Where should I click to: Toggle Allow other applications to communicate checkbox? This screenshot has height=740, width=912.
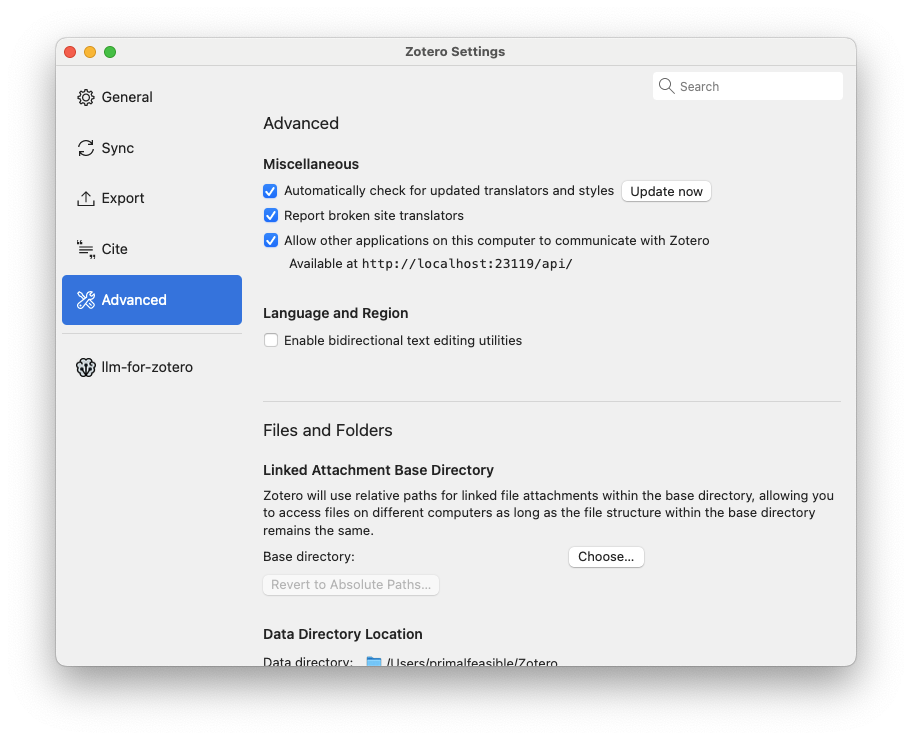(x=270, y=240)
